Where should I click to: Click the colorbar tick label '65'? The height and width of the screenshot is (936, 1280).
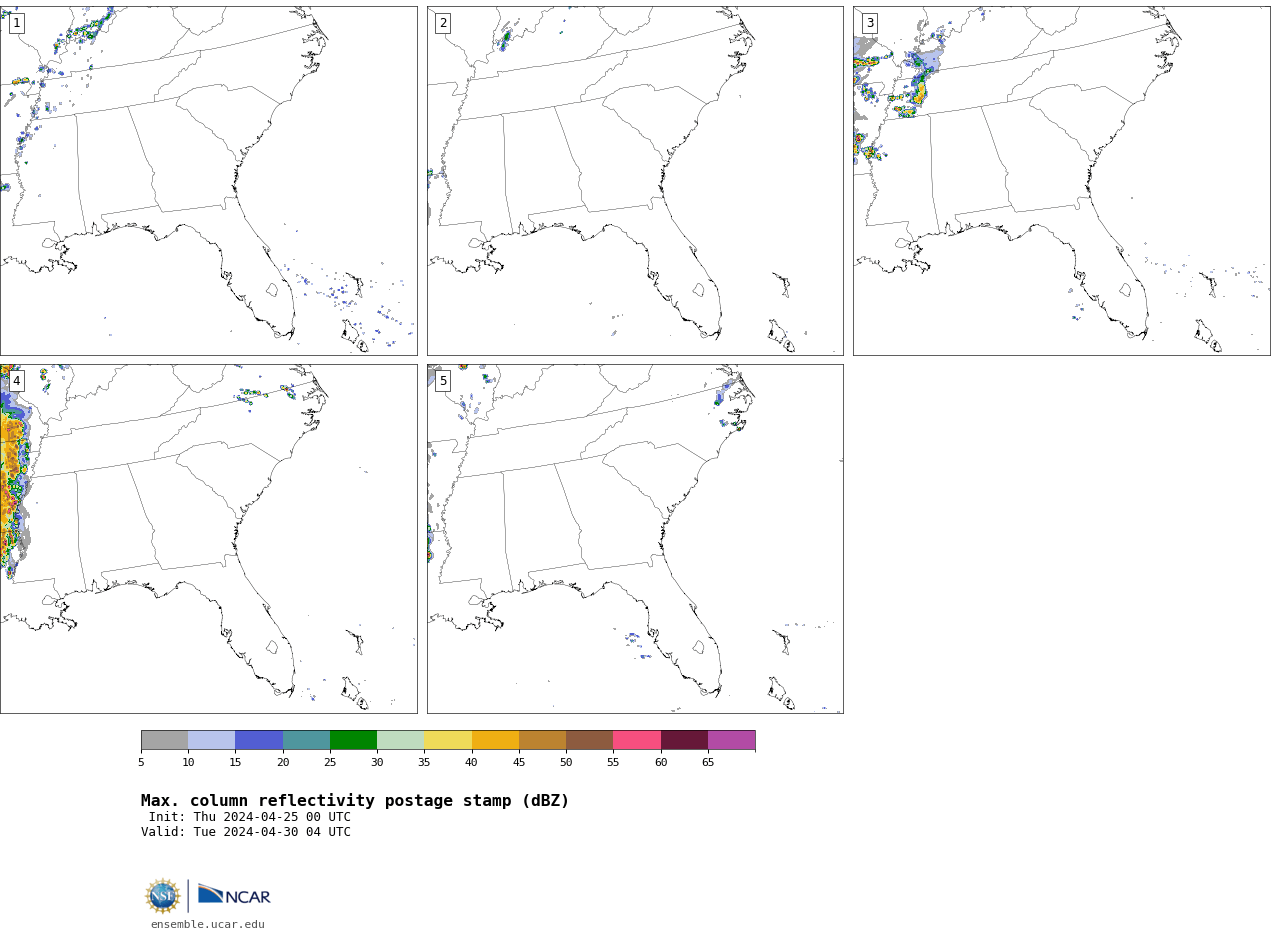point(708,763)
